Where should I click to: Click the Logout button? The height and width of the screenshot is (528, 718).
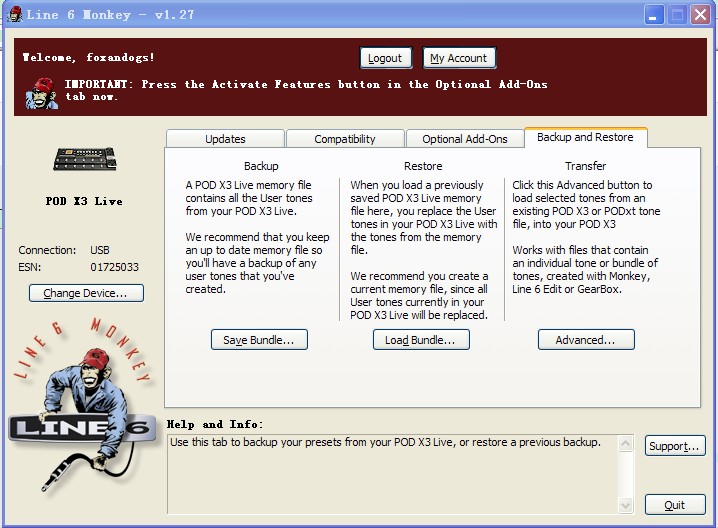click(x=386, y=58)
